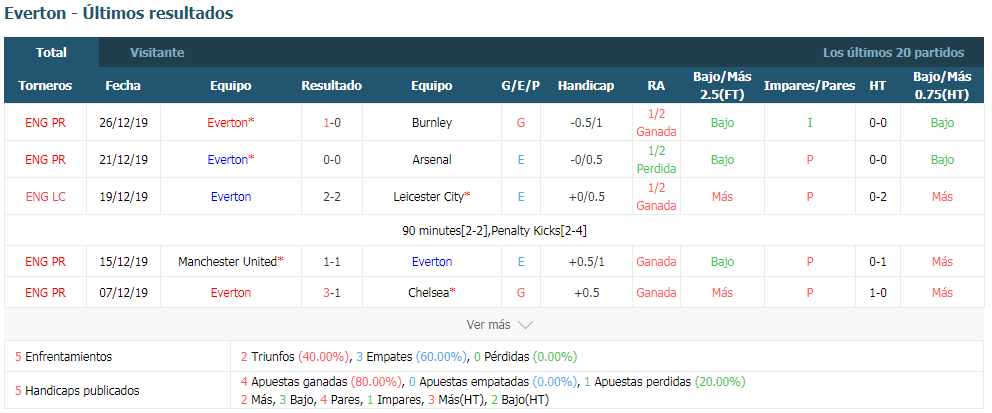Viewport: 992px width, 413px height.
Task: Open the 1-0 result against Burnley
Action: (x=332, y=123)
